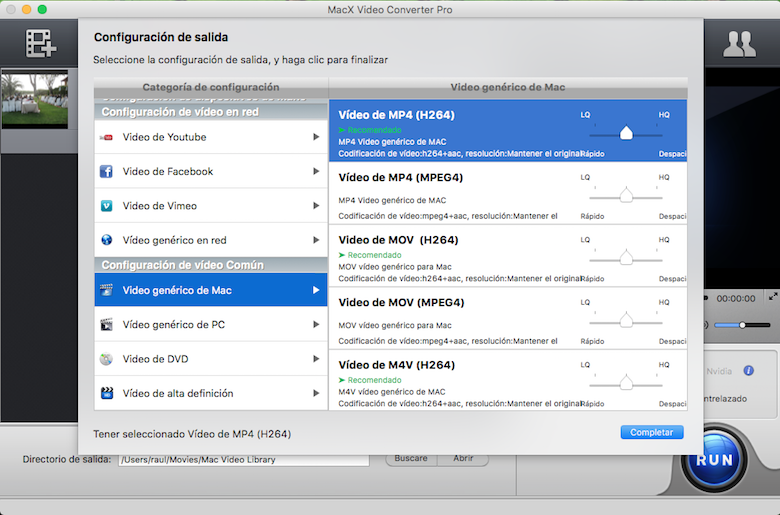This screenshot has height=515, width=780.
Task: Click the add video film icon
Action: (41, 44)
